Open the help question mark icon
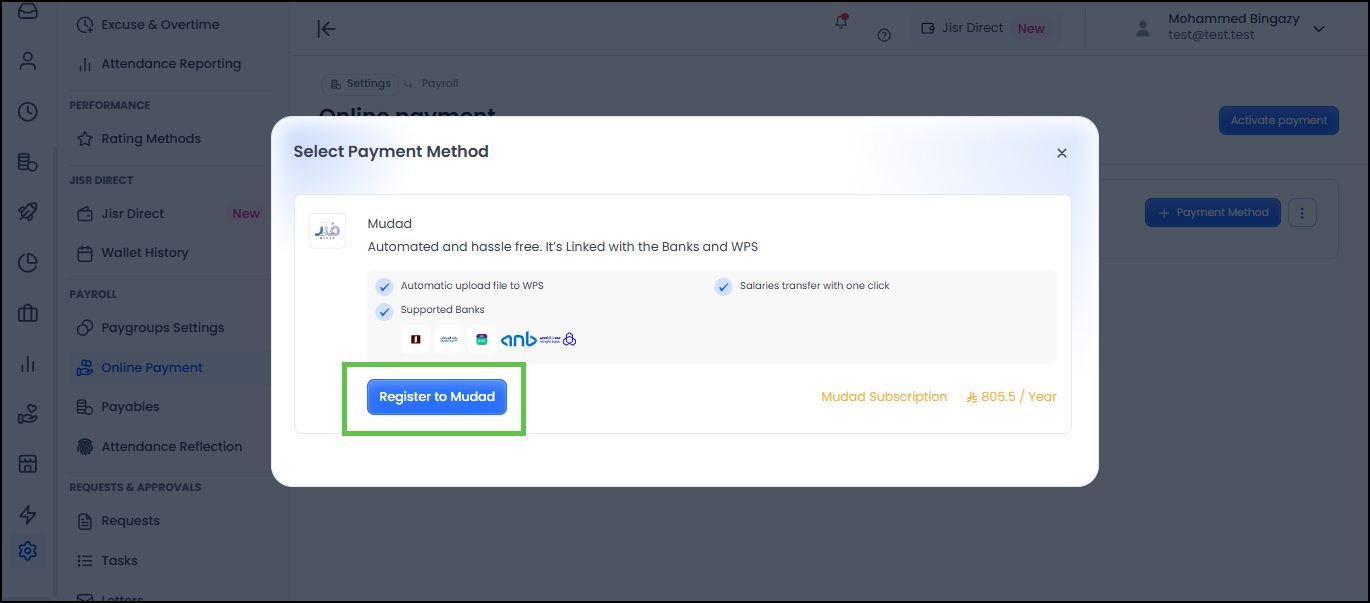Viewport: 1370px width, 603px height. click(884, 35)
